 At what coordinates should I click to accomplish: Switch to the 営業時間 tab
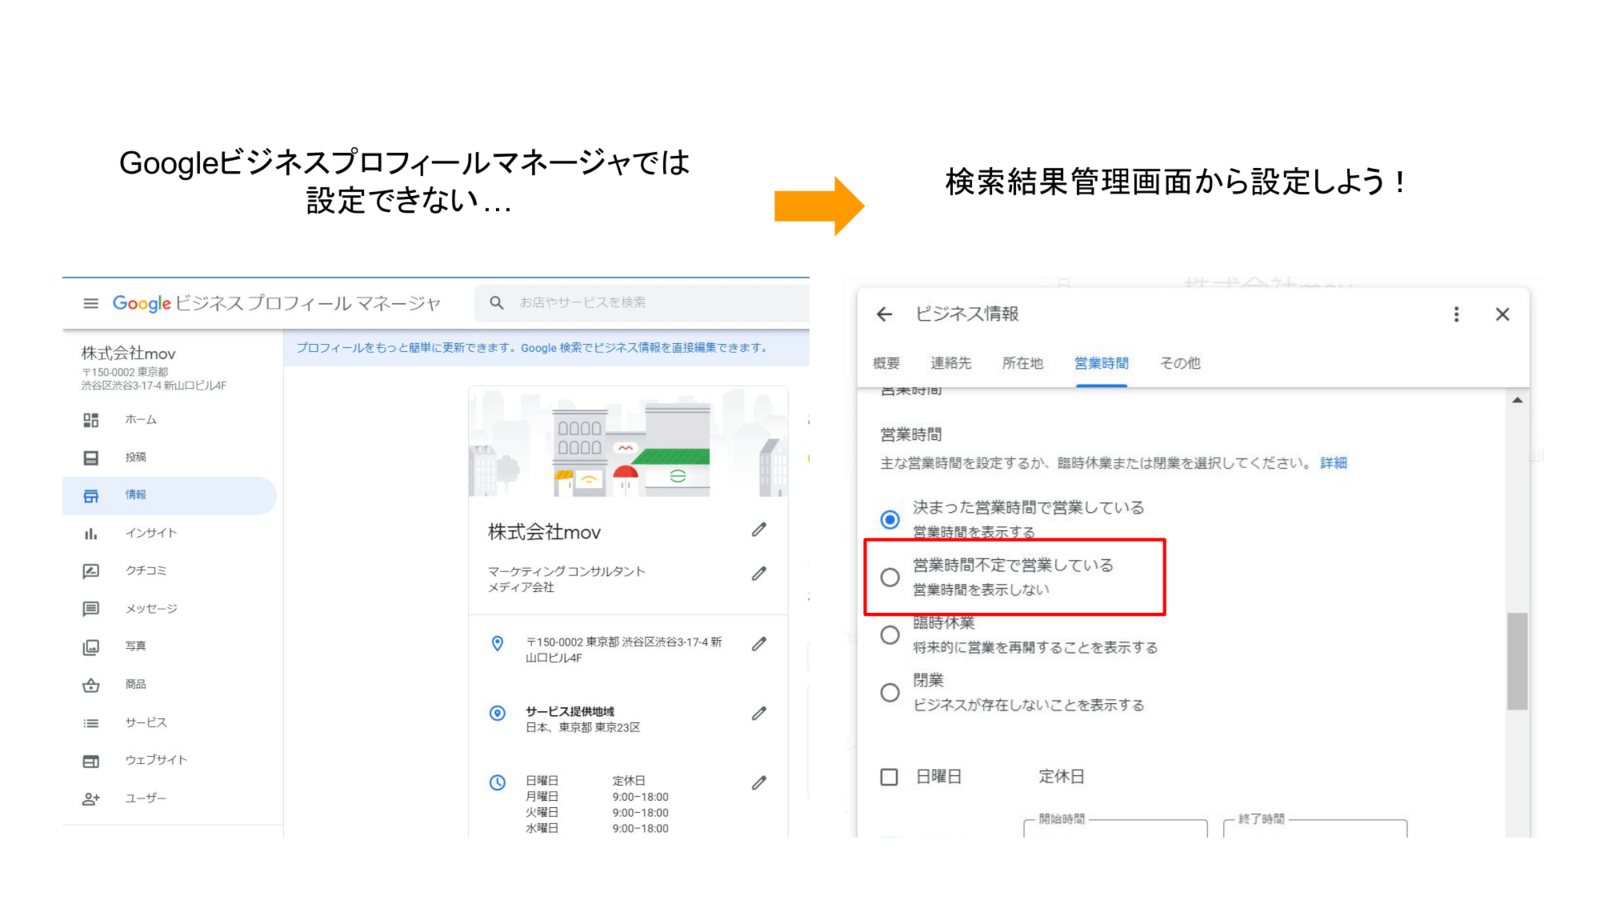coord(1101,363)
